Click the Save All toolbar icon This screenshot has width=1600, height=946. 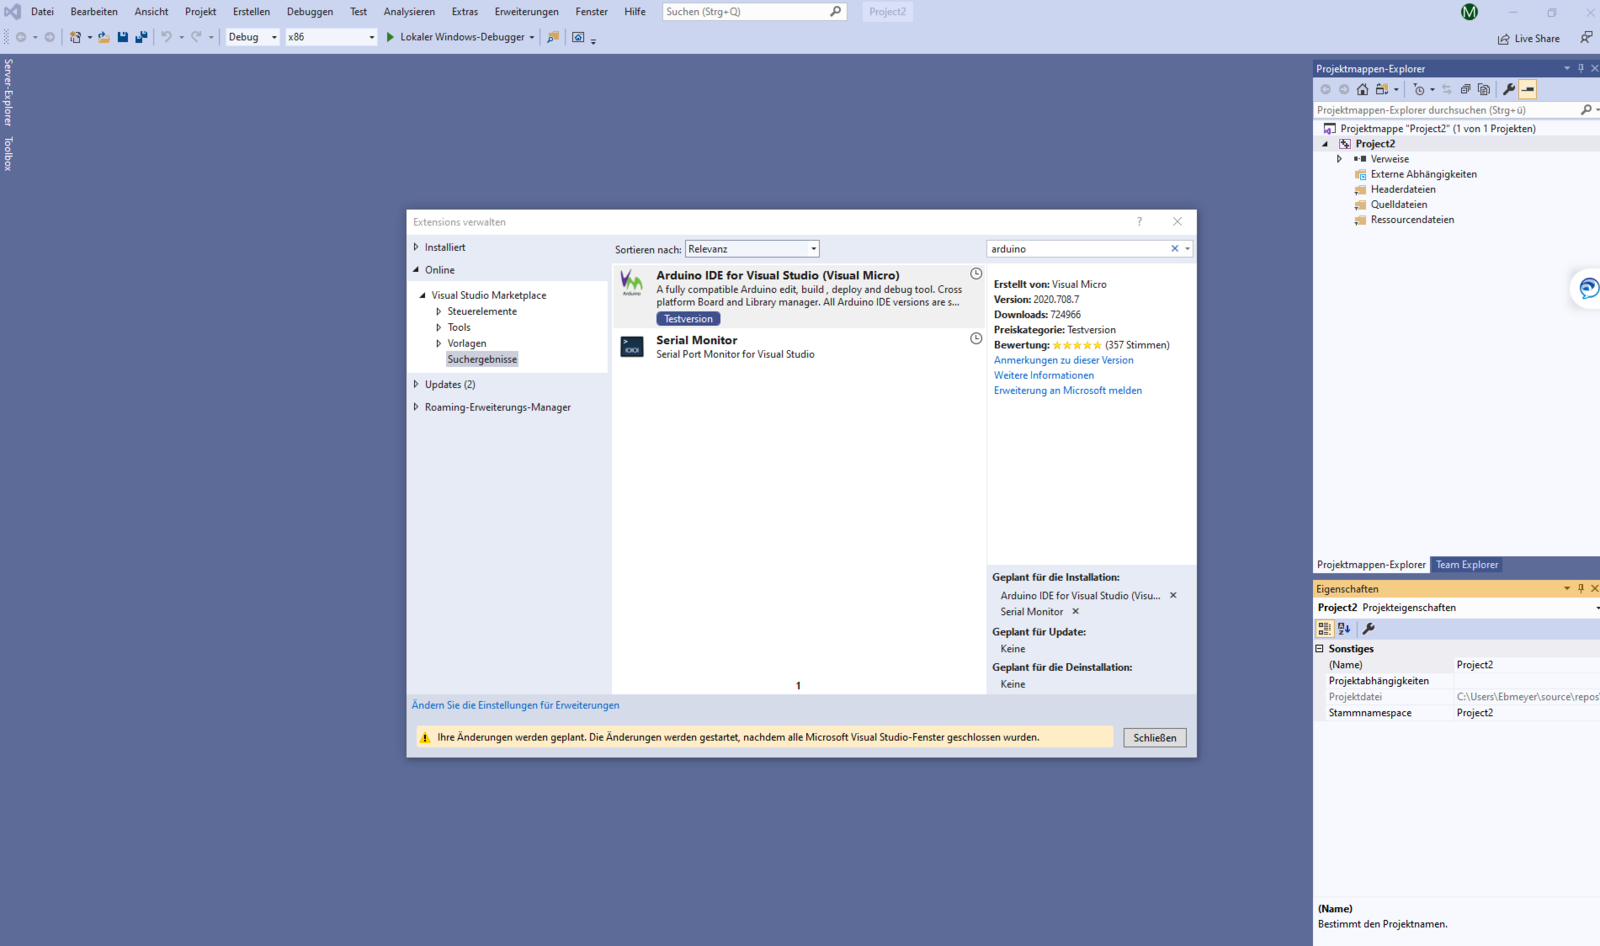pos(141,37)
